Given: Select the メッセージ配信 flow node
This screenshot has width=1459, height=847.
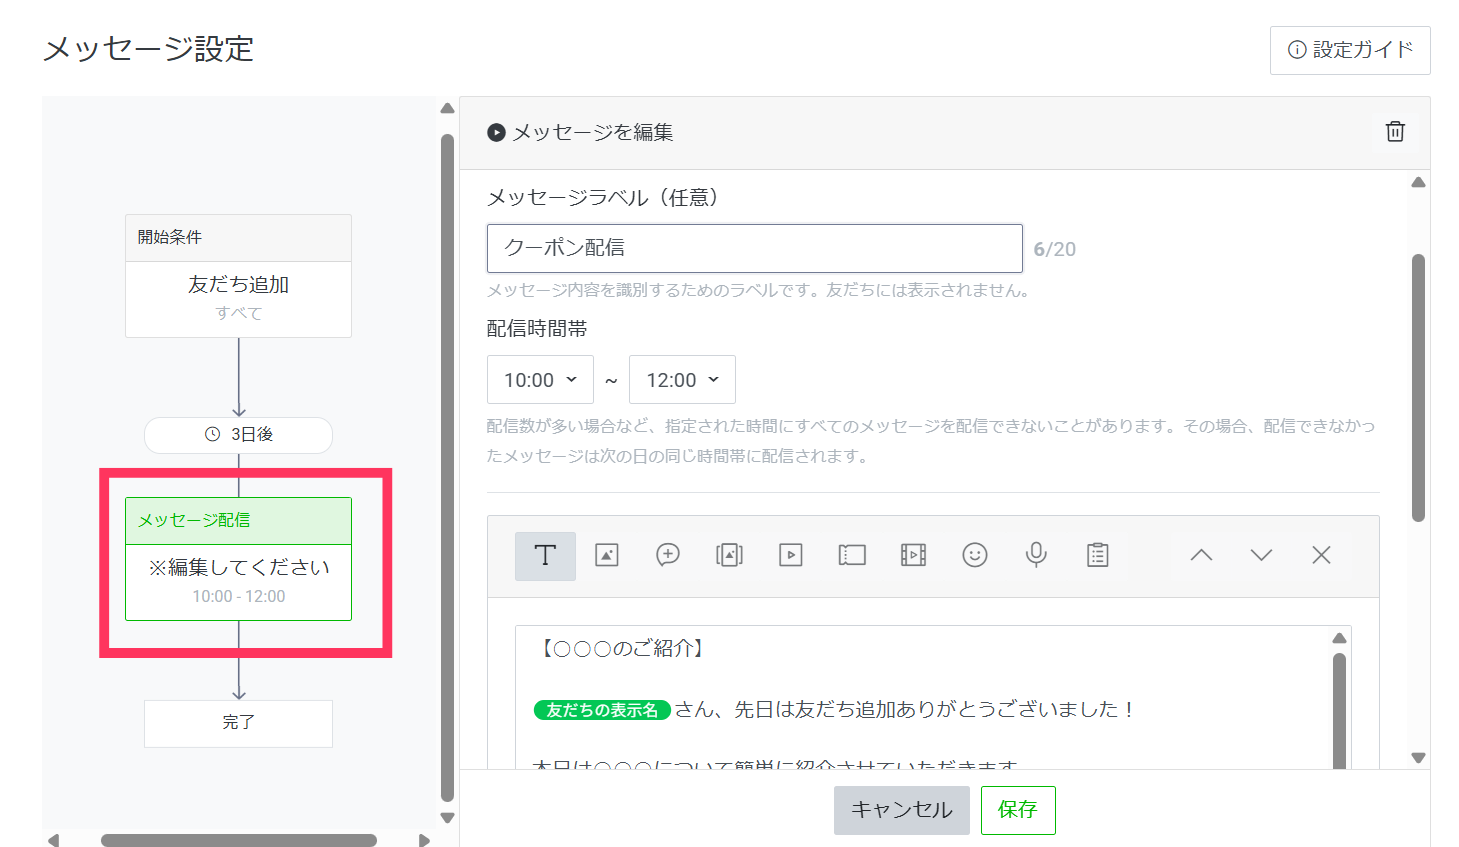Looking at the screenshot, I should [x=238, y=559].
